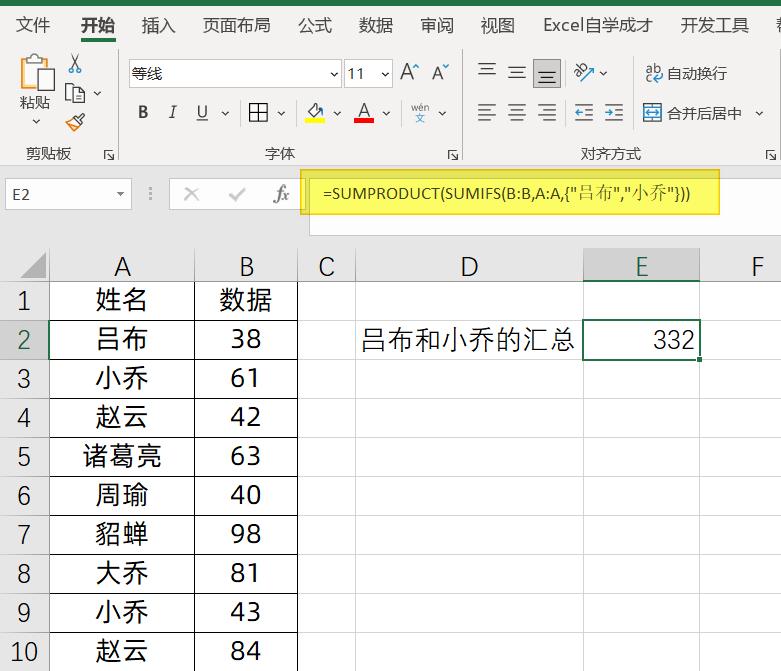781x671 pixels.
Task: Switch to the 视图 View tab
Action: [x=498, y=25]
